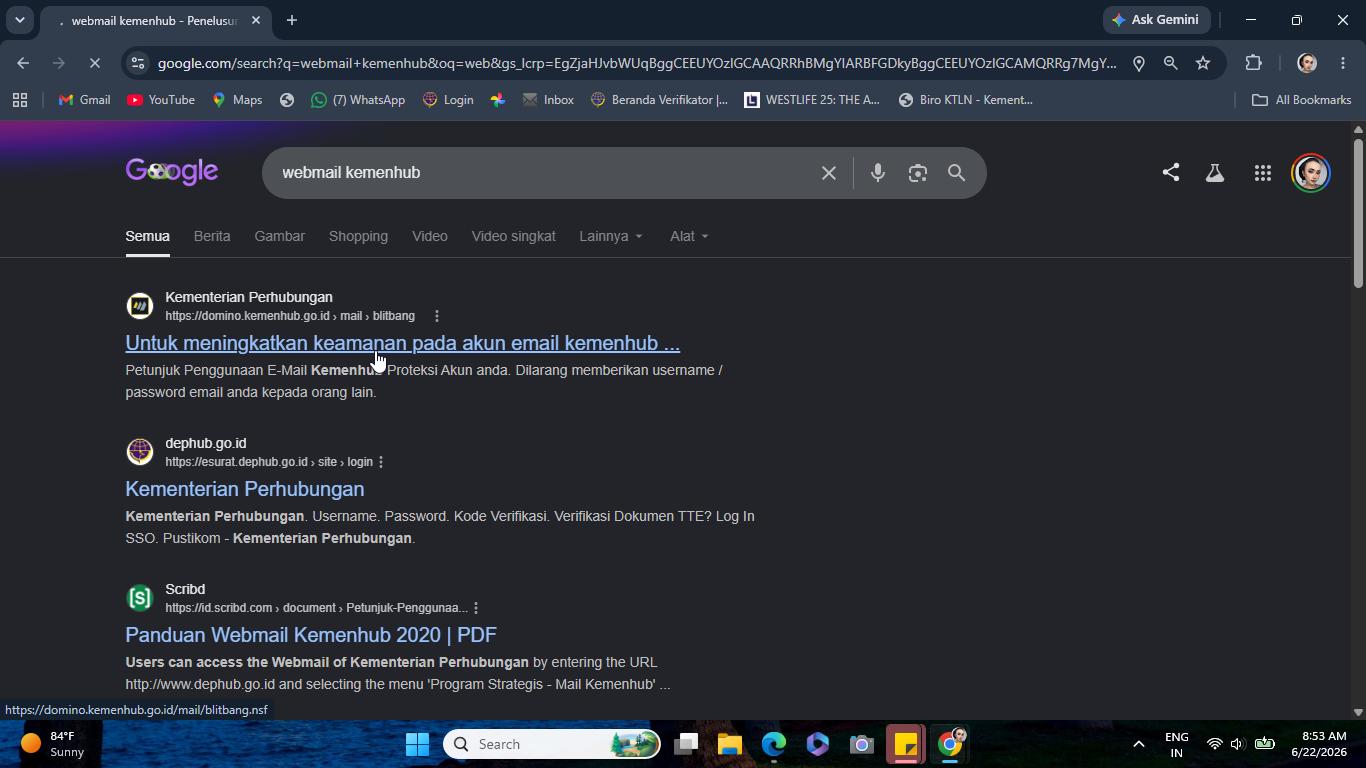The width and height of the screenshot is (1366, 768).
Task: Open the YouTube bookmark
Action: [x=161, y=100]
